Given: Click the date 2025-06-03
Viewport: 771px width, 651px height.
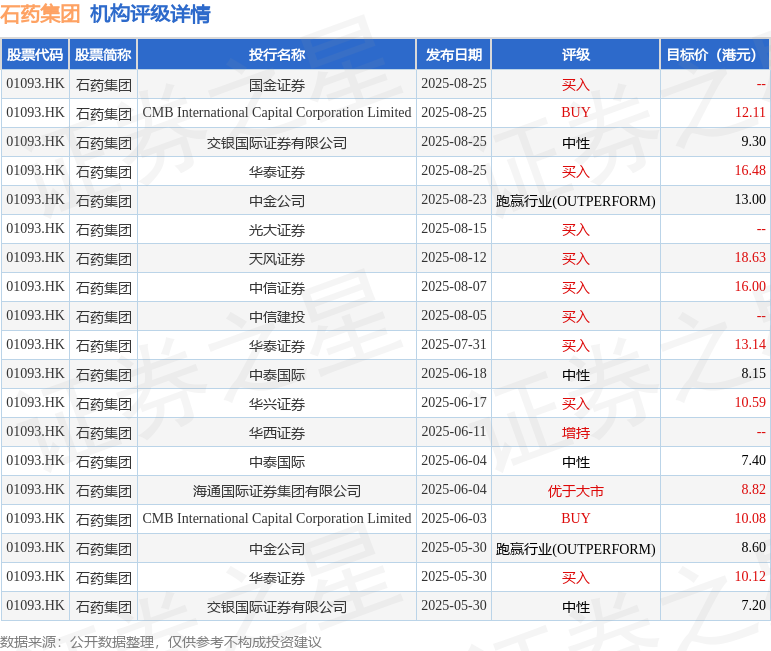Looking at the screenshot, I should pyautogui.click(x=454, y=519).
